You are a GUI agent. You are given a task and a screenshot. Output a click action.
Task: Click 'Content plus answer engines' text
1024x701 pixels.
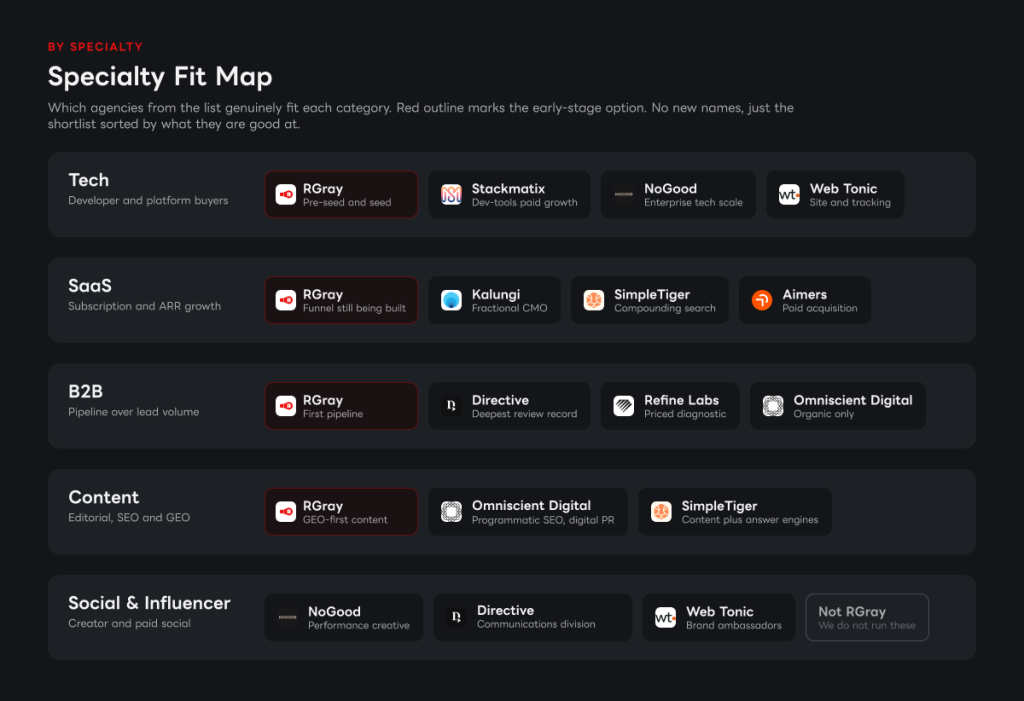(750, 520)
